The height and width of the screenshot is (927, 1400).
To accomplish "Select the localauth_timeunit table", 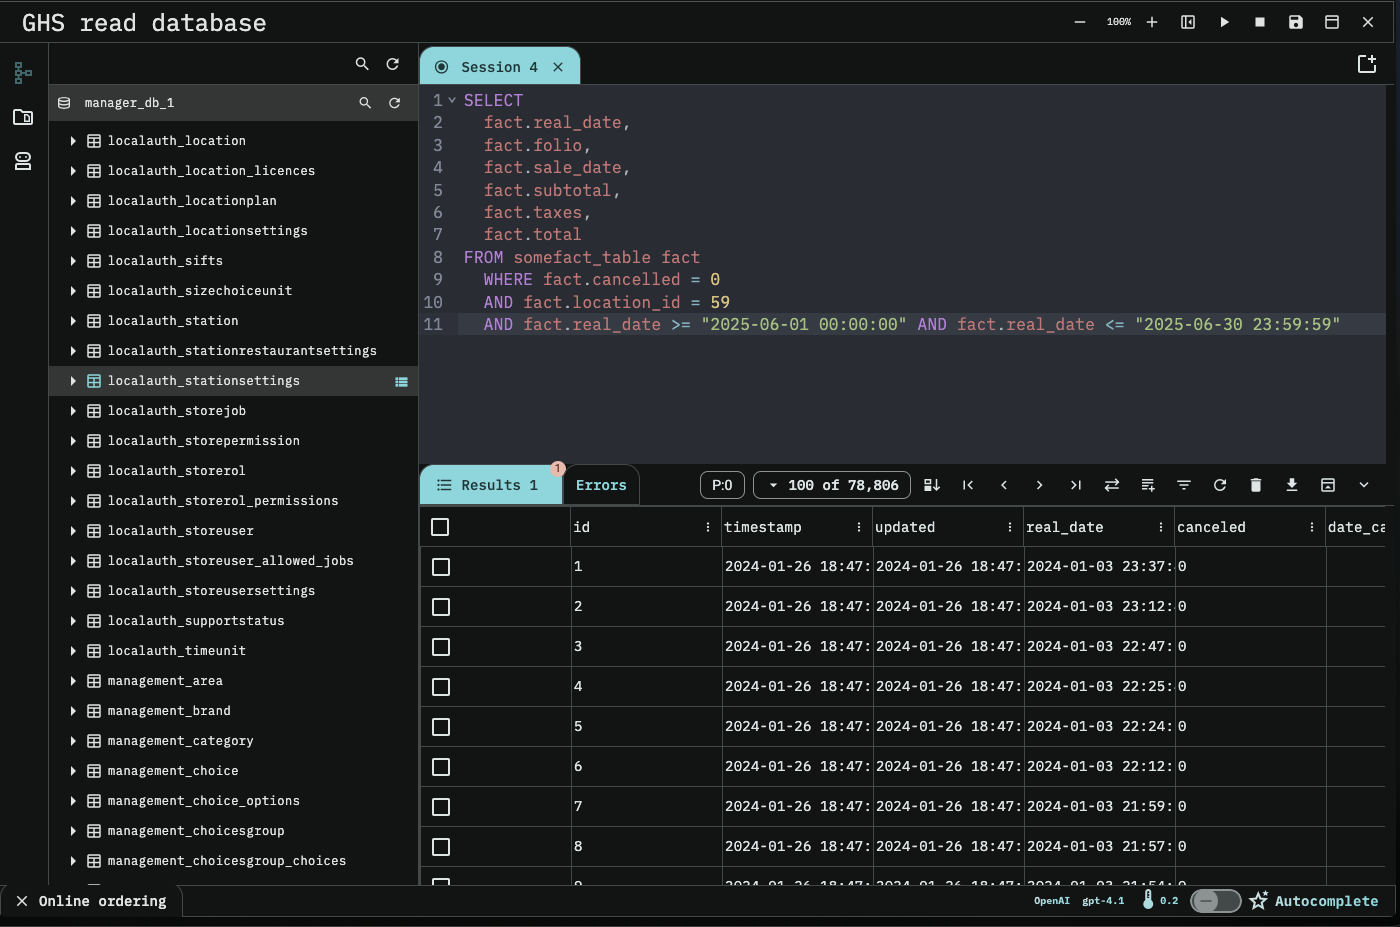I will pos(177,651).
